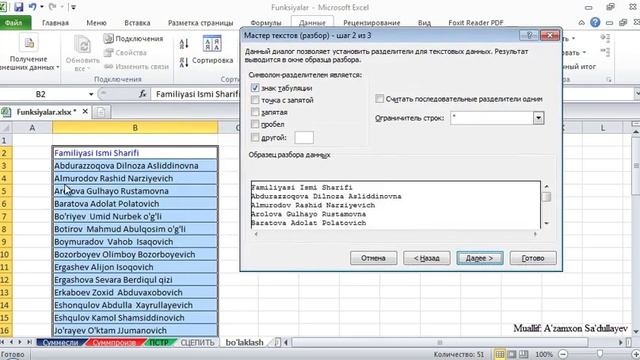Sort ascending with the A-to-Z icon
Screen dimensions: 640x360
[184, 44]
